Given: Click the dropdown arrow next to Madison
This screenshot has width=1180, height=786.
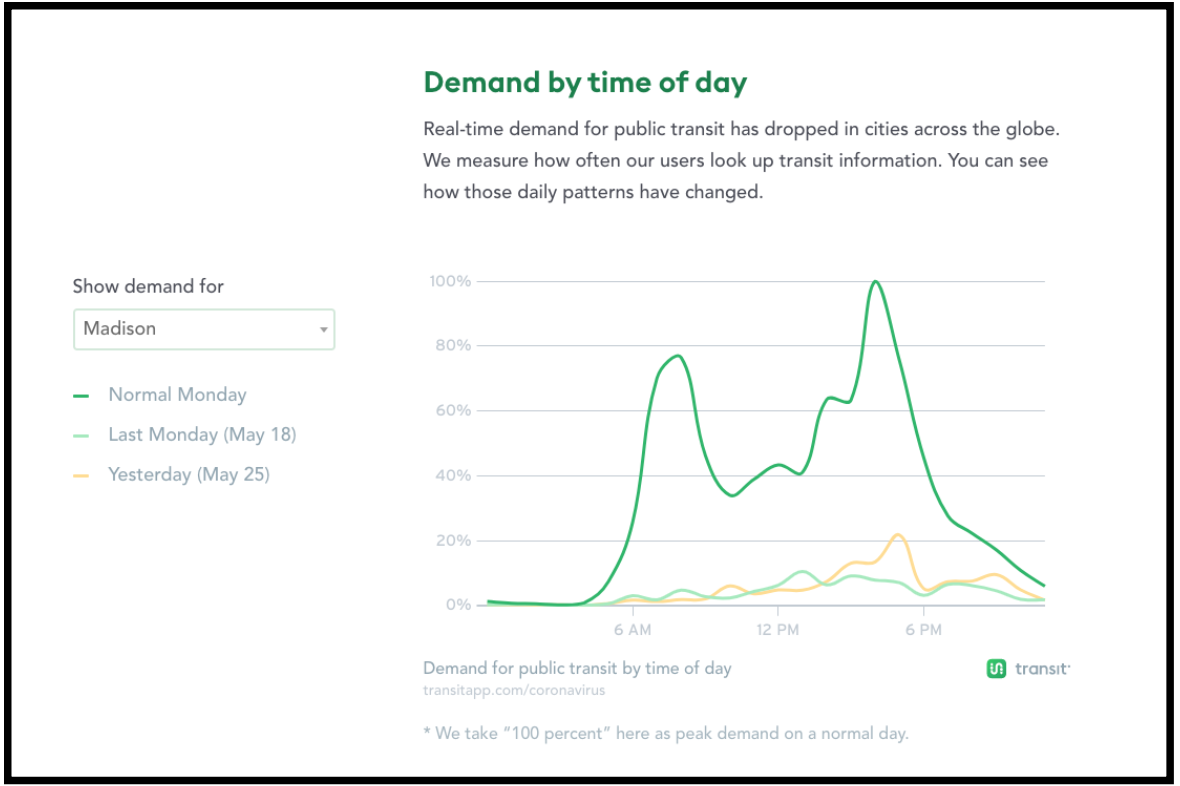Looking at the screenshot, I should click(x=324, y=330).
